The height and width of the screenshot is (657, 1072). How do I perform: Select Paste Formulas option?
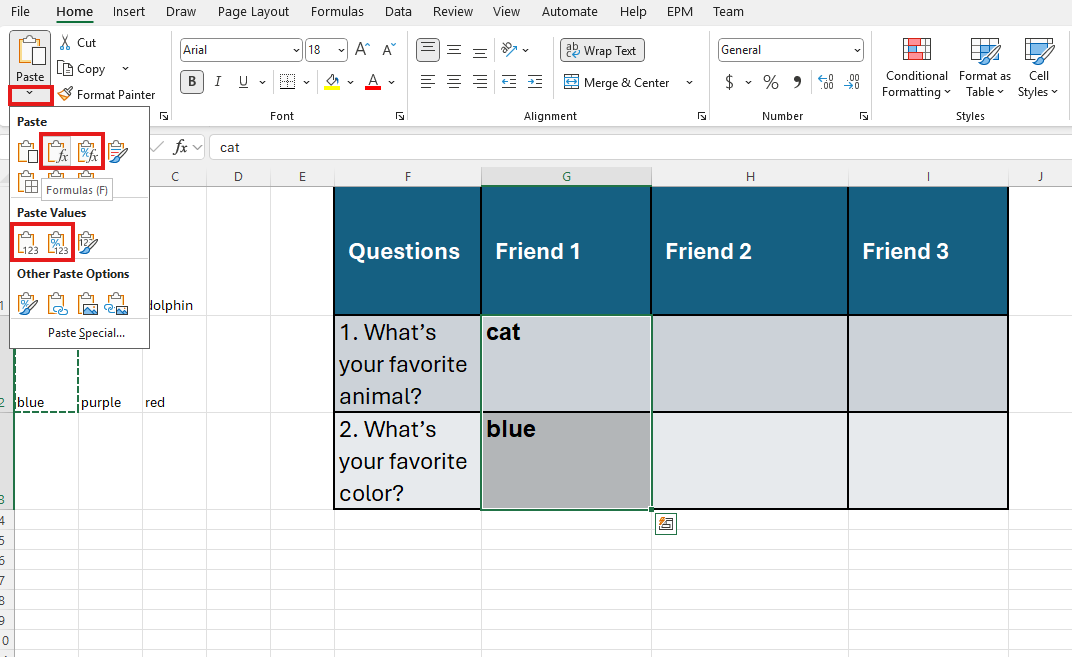57,151
